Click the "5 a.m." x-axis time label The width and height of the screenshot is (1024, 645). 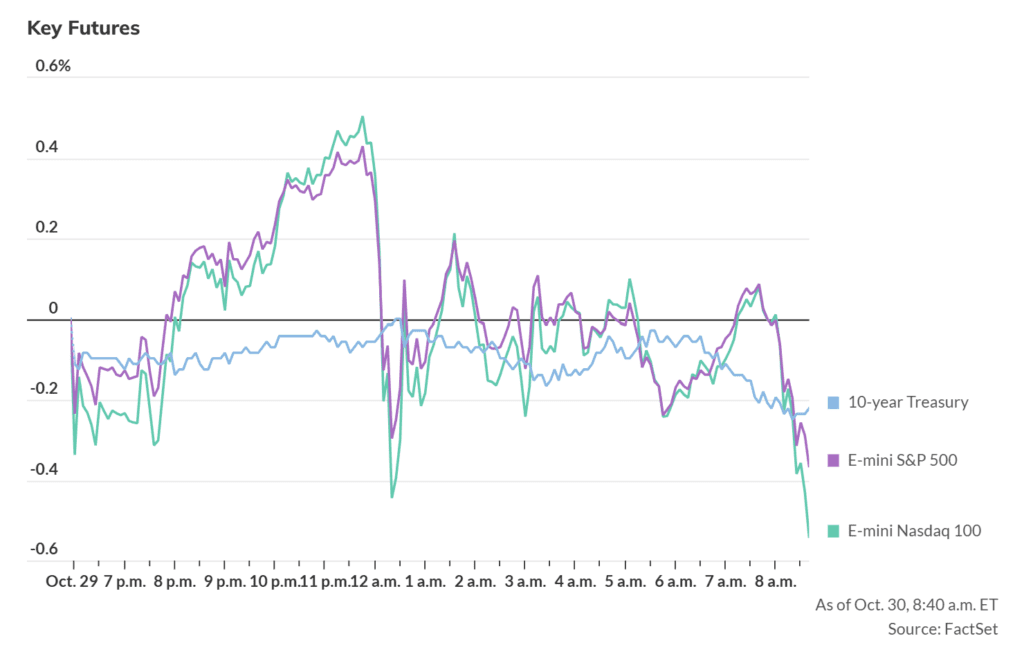(x=626, y=582)
